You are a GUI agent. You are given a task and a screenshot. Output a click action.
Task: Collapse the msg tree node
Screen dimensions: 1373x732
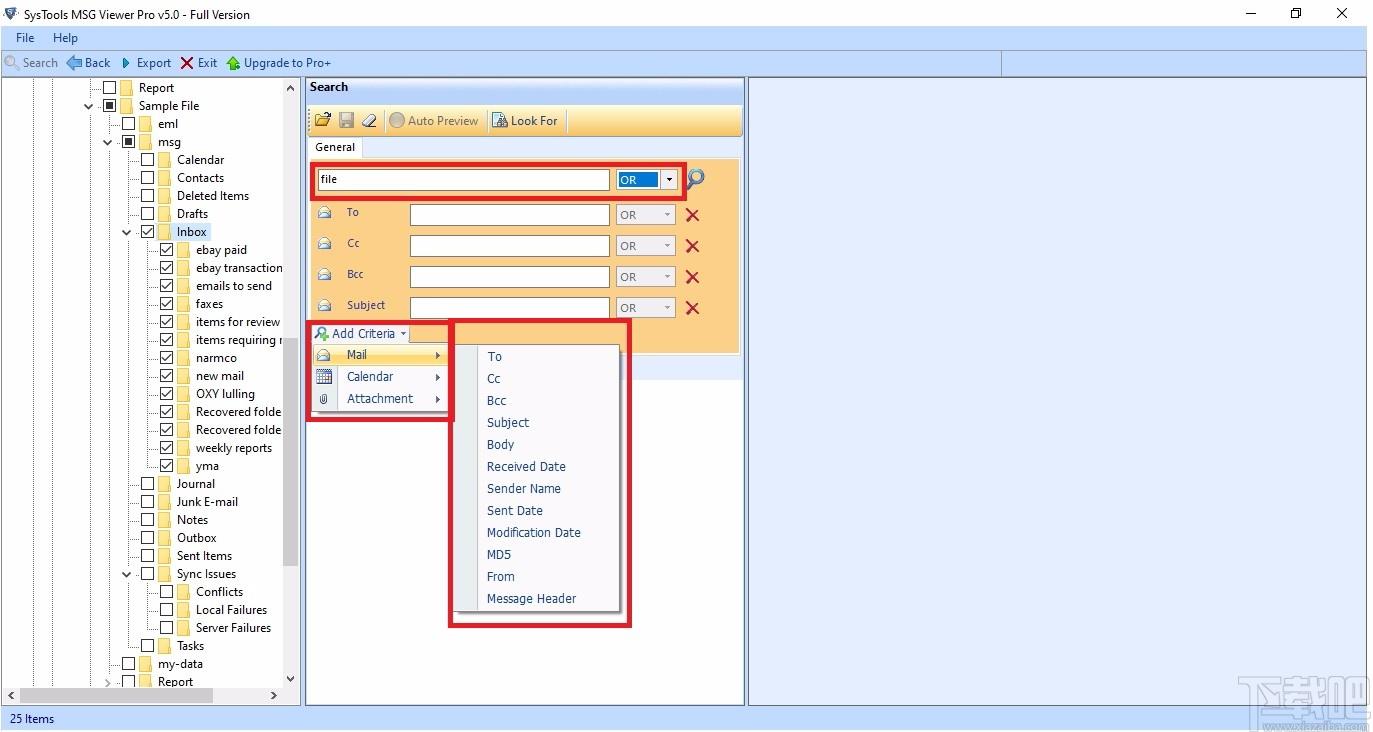pos(108,142)
